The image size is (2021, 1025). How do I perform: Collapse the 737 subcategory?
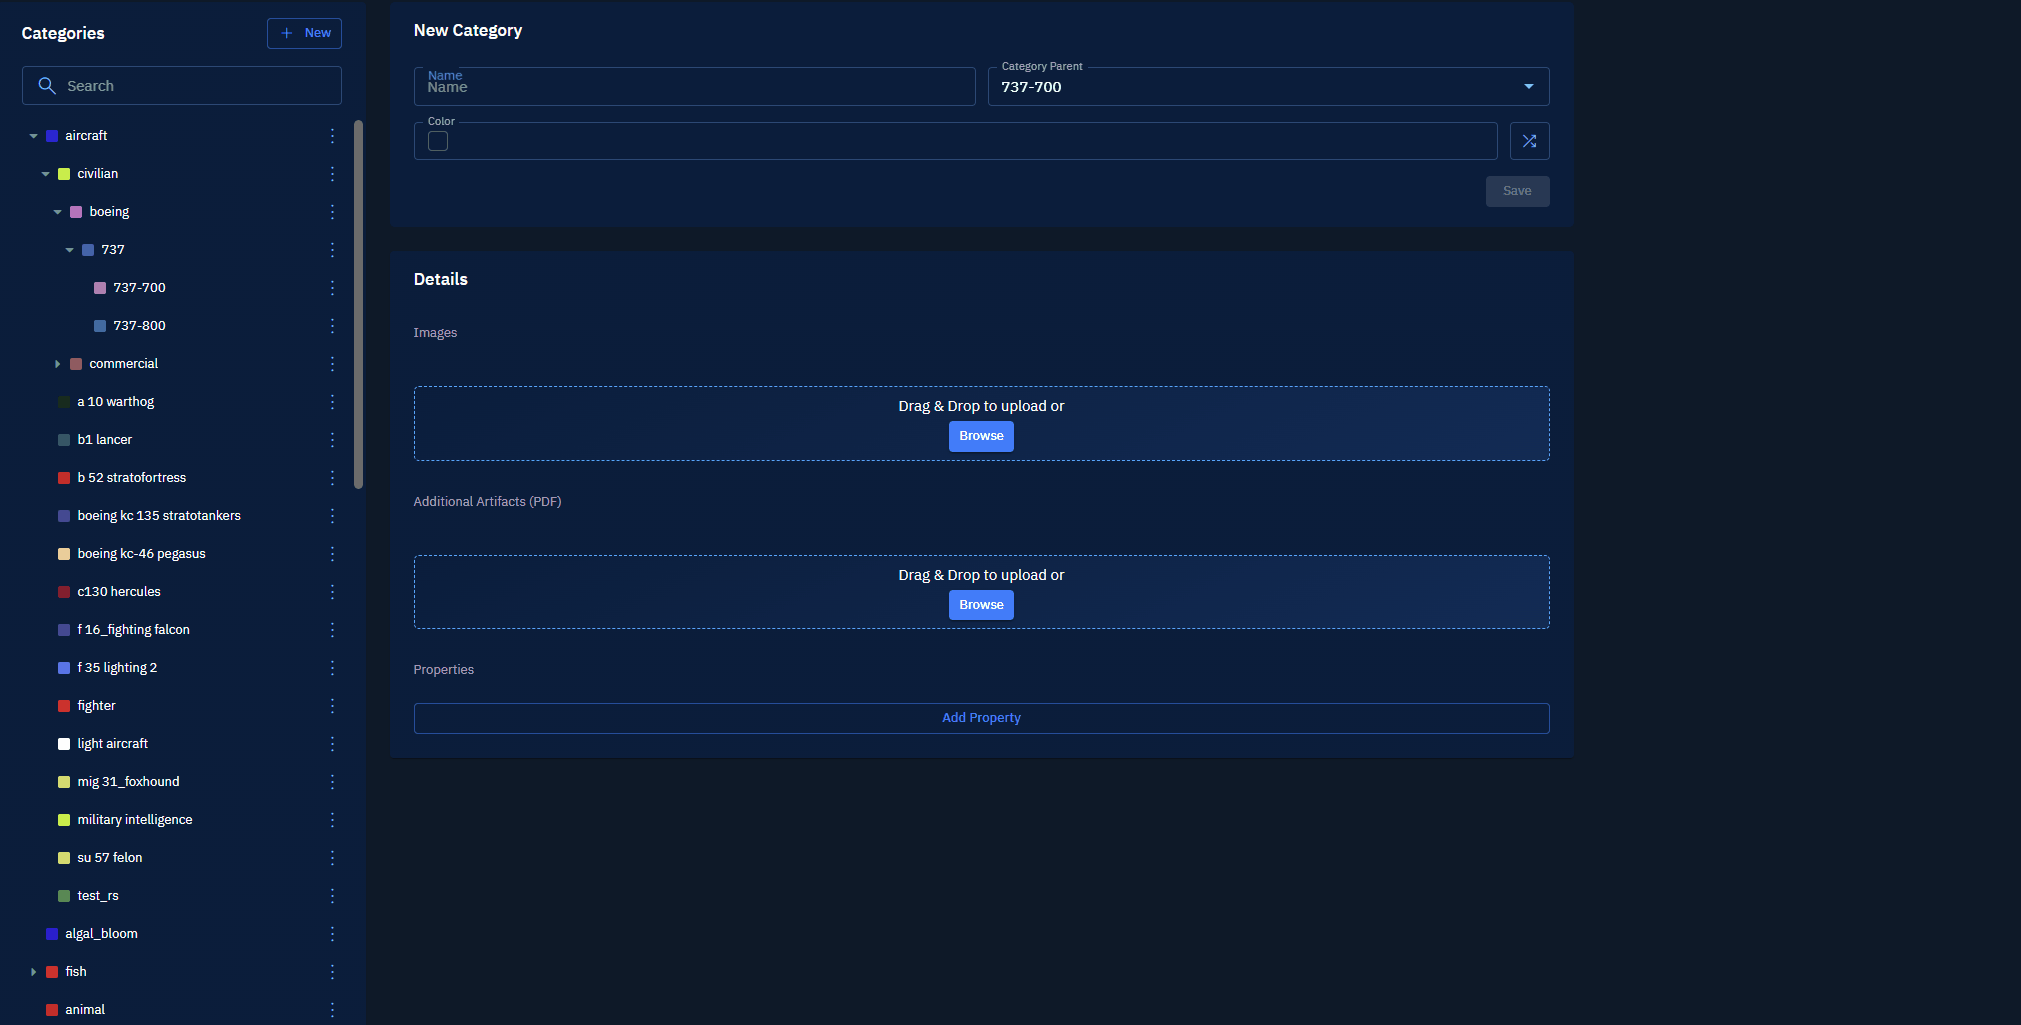pyautogui.click(x=69, y=250)
